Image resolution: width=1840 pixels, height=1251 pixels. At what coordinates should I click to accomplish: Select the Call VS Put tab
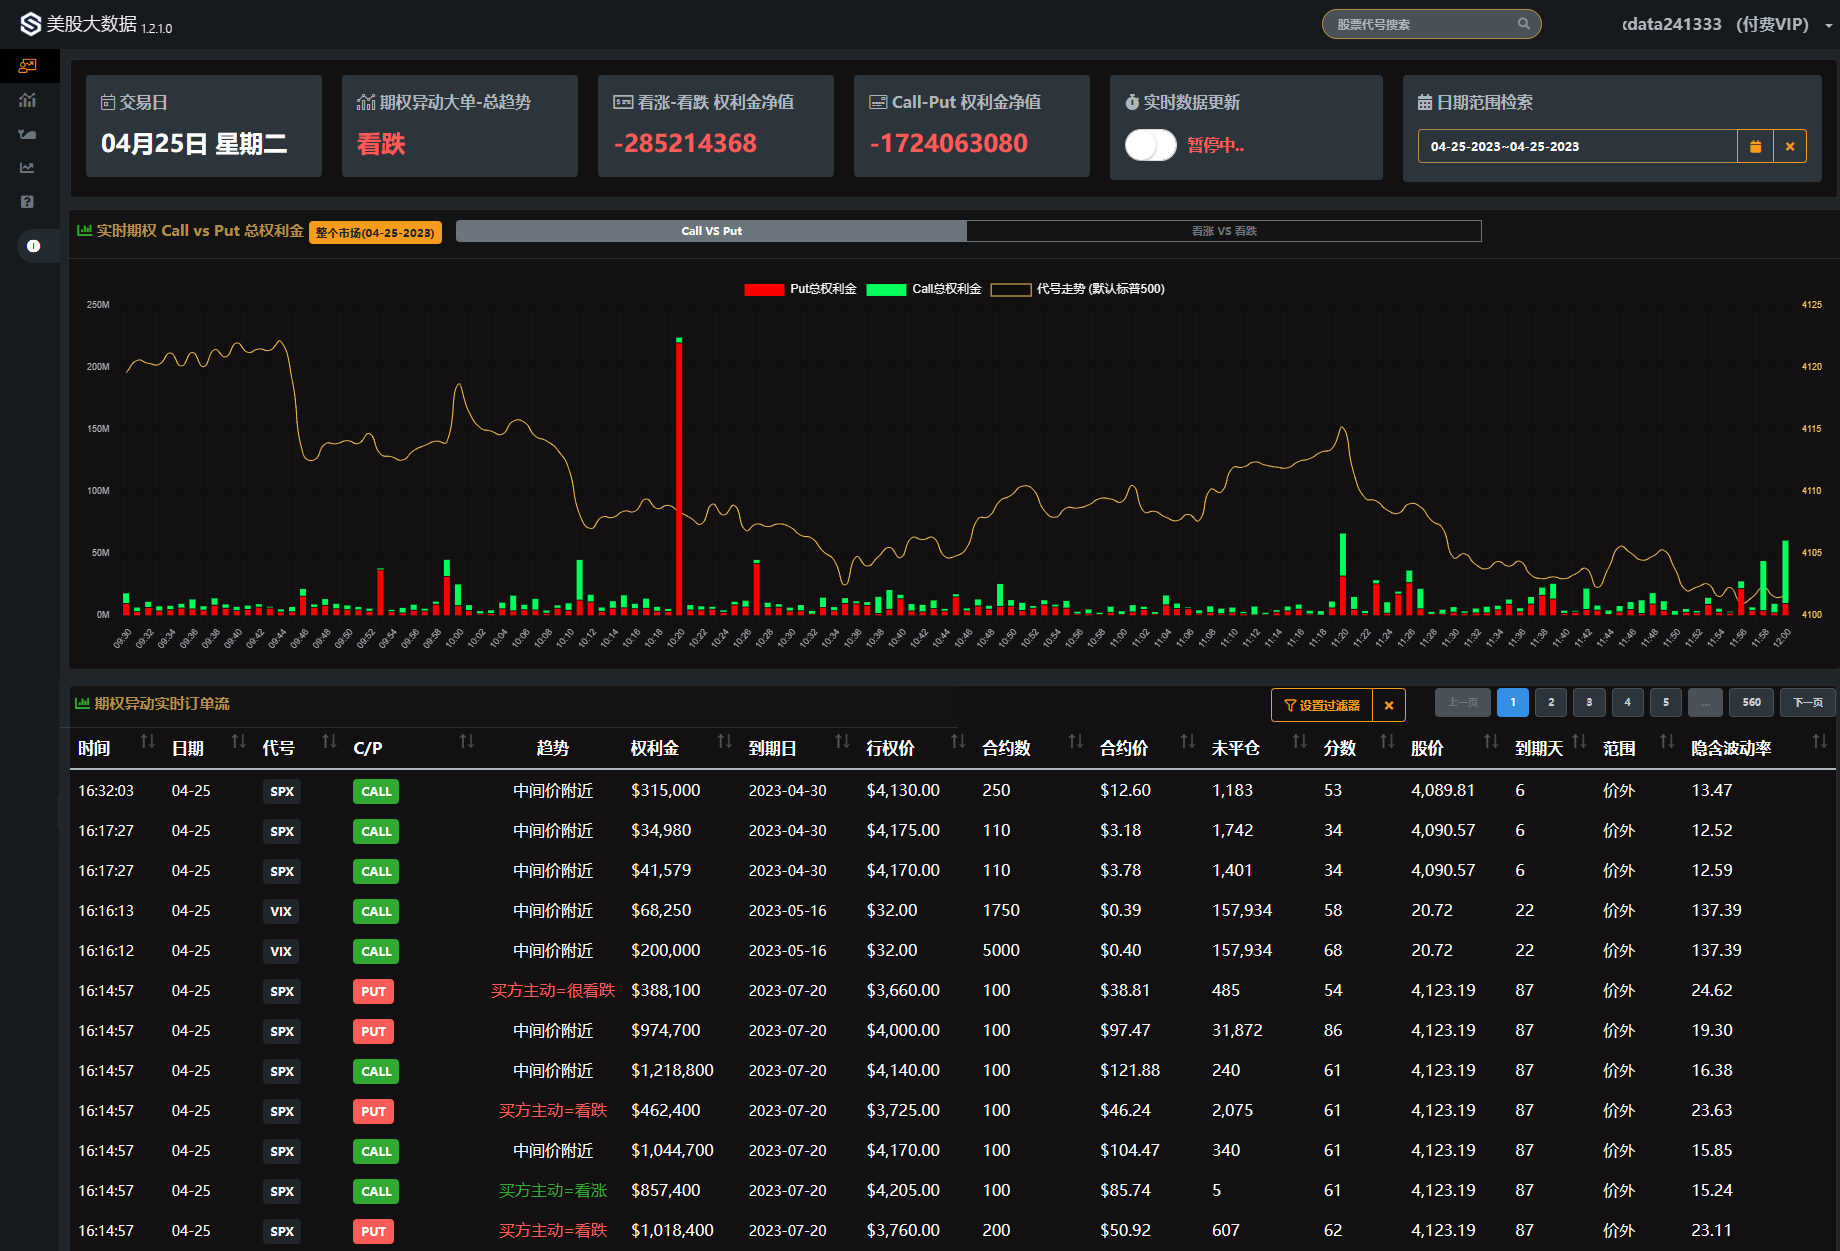pos(711,231)
